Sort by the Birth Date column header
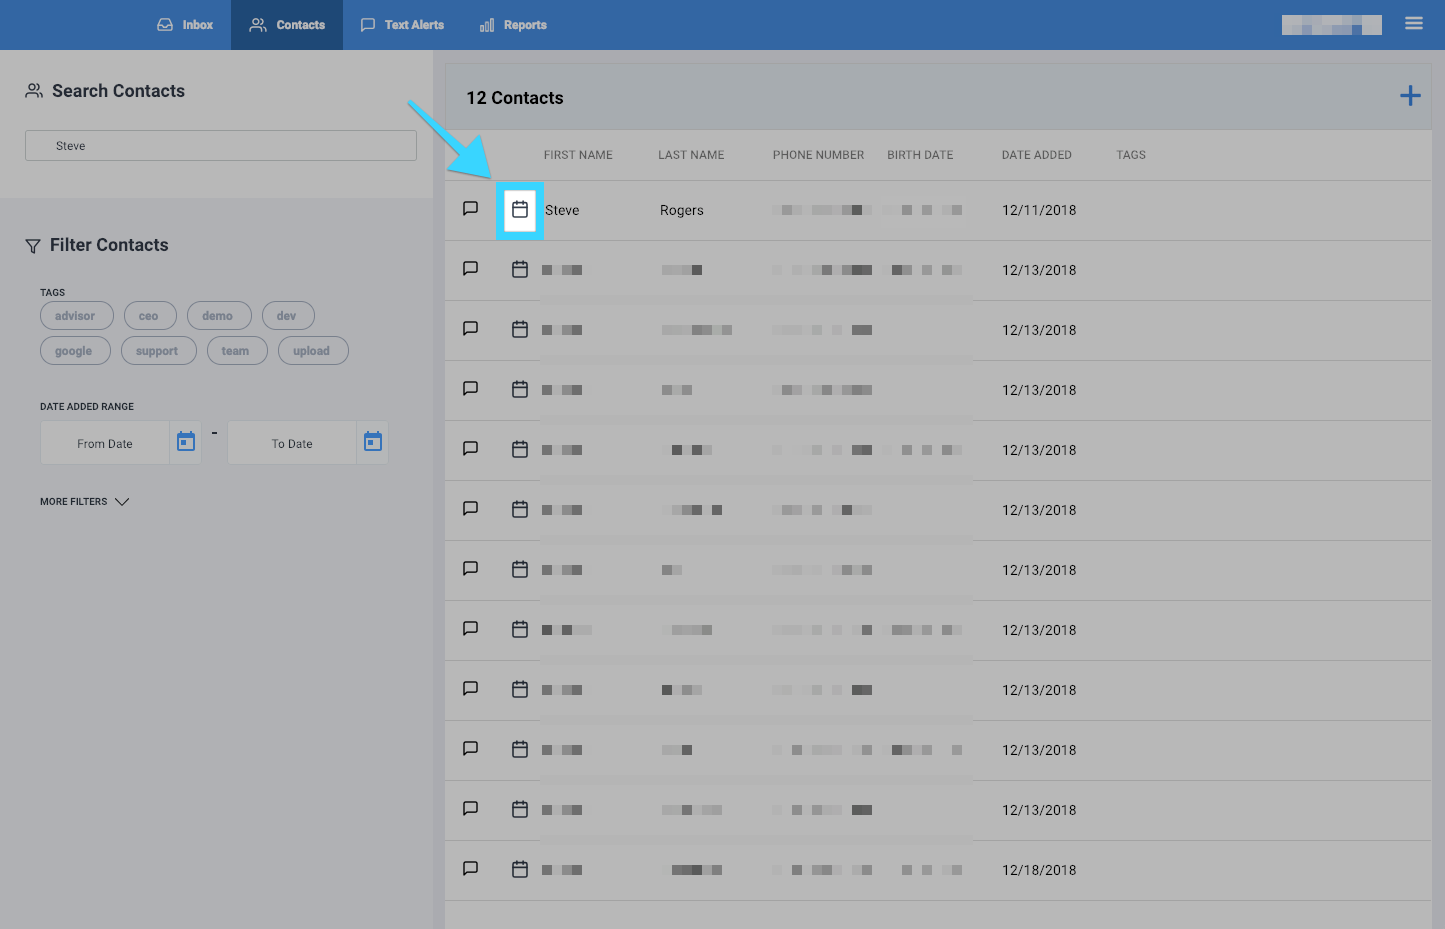This screenshot has width=1445, height=929. click(920, 155)
